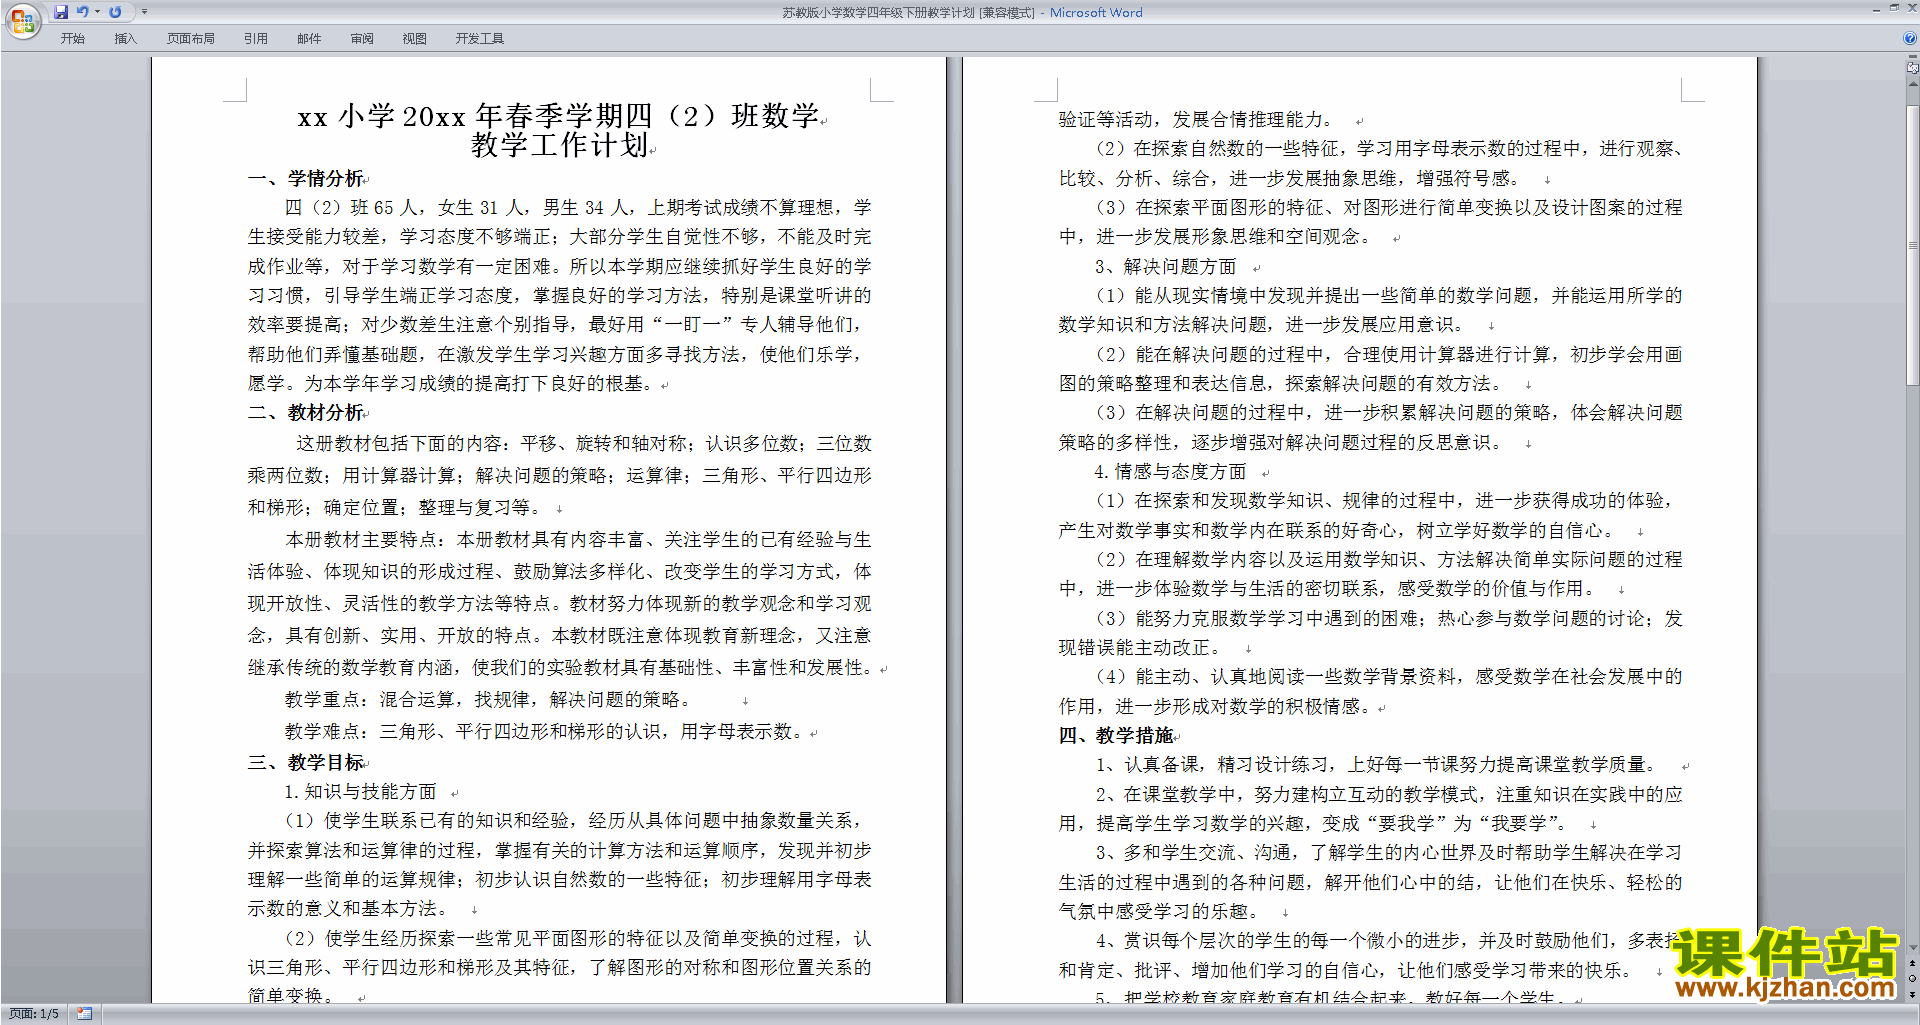Switch to the 审阅 (Review) tab
The width and height of the screenshot is (1920, 1025).
click(x=362, y=39)
